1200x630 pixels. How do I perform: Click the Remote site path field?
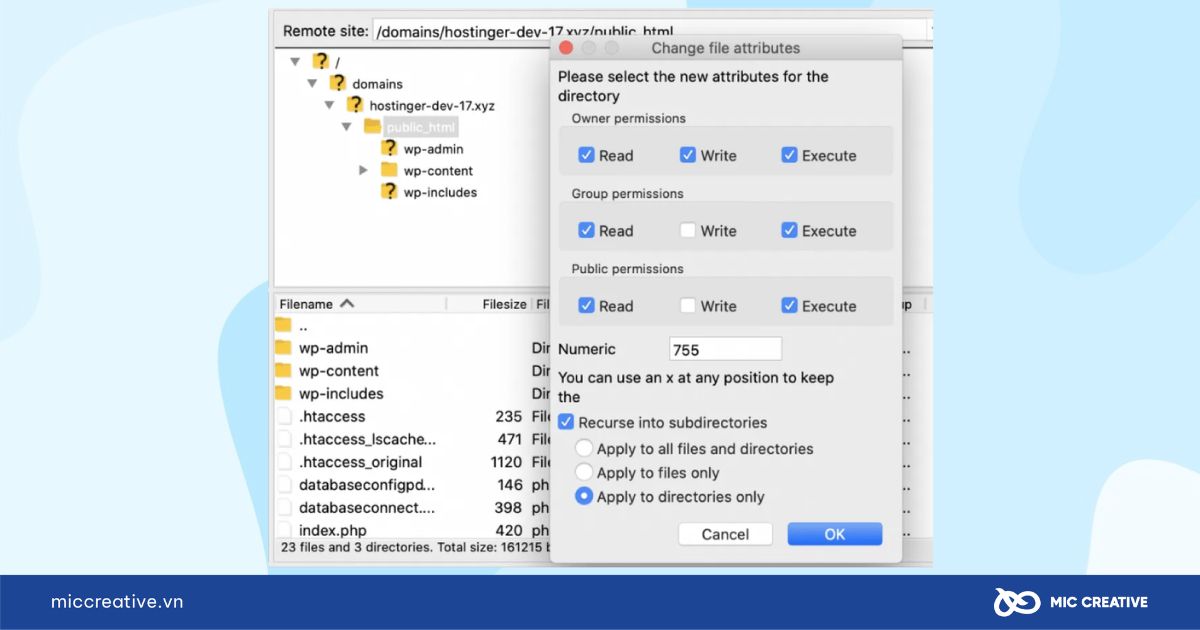[x=650, y=31]
